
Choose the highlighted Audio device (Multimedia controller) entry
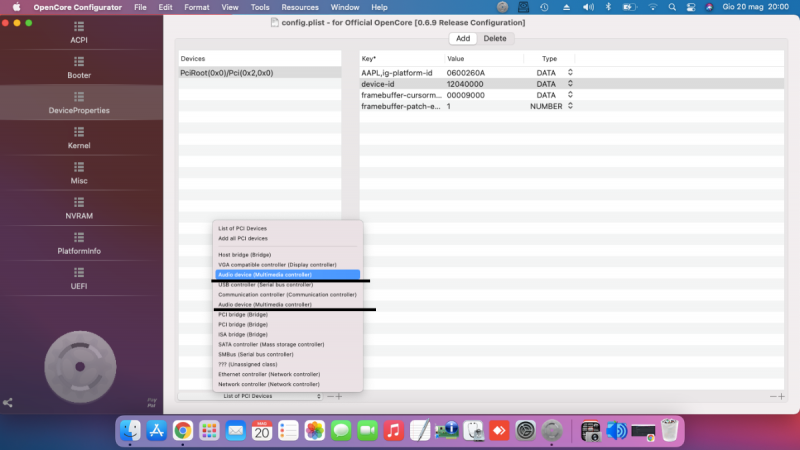[x=265, y=274]
